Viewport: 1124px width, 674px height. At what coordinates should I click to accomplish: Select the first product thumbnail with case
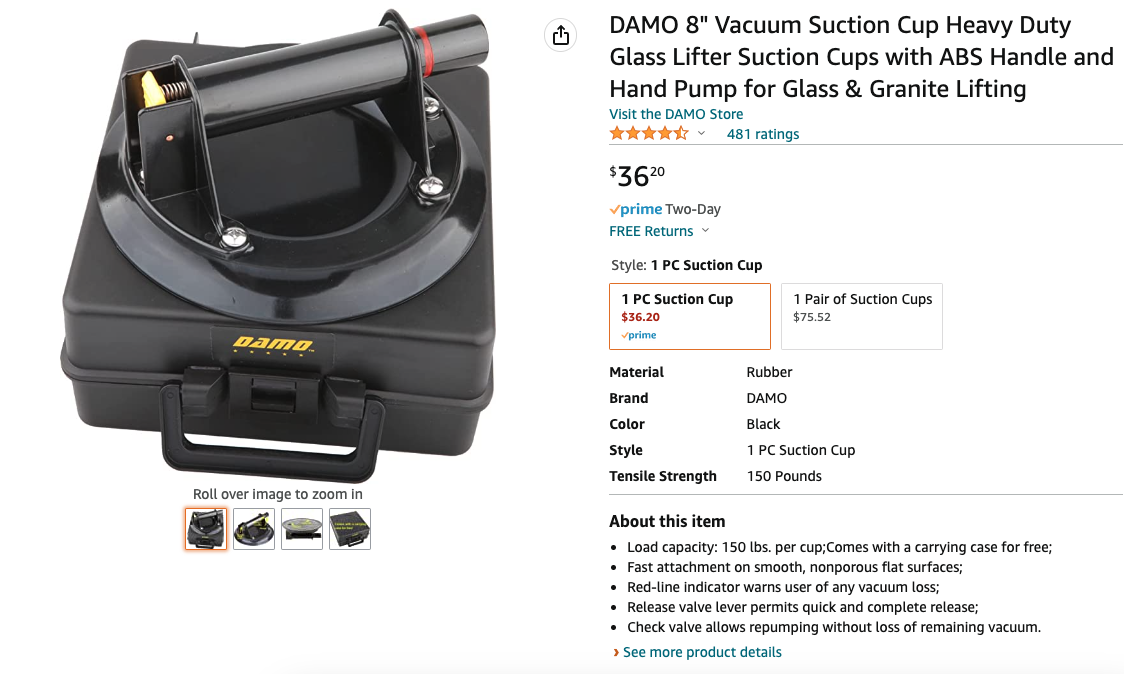(206, 529)
